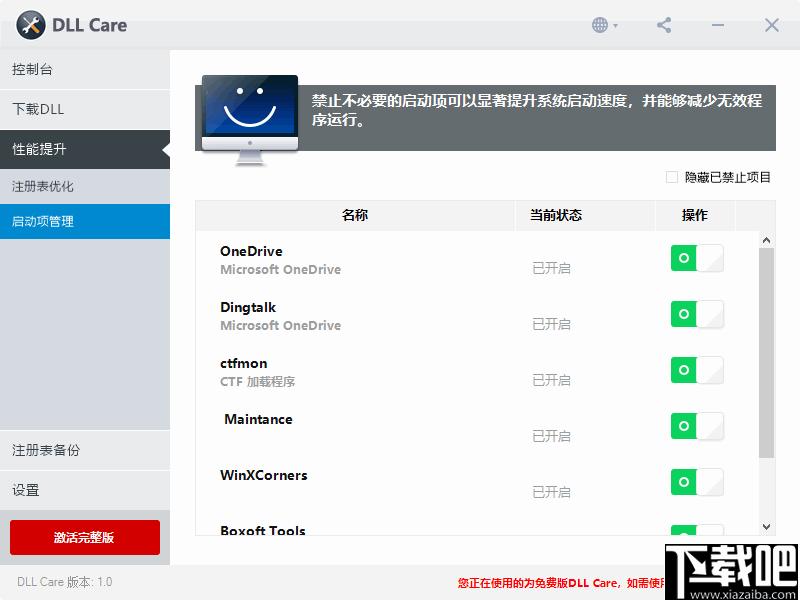The width and height of the screenshot is (800, 600).
Task: Go to 下载DLL in the sidebar
Action: tap(85, 109)
